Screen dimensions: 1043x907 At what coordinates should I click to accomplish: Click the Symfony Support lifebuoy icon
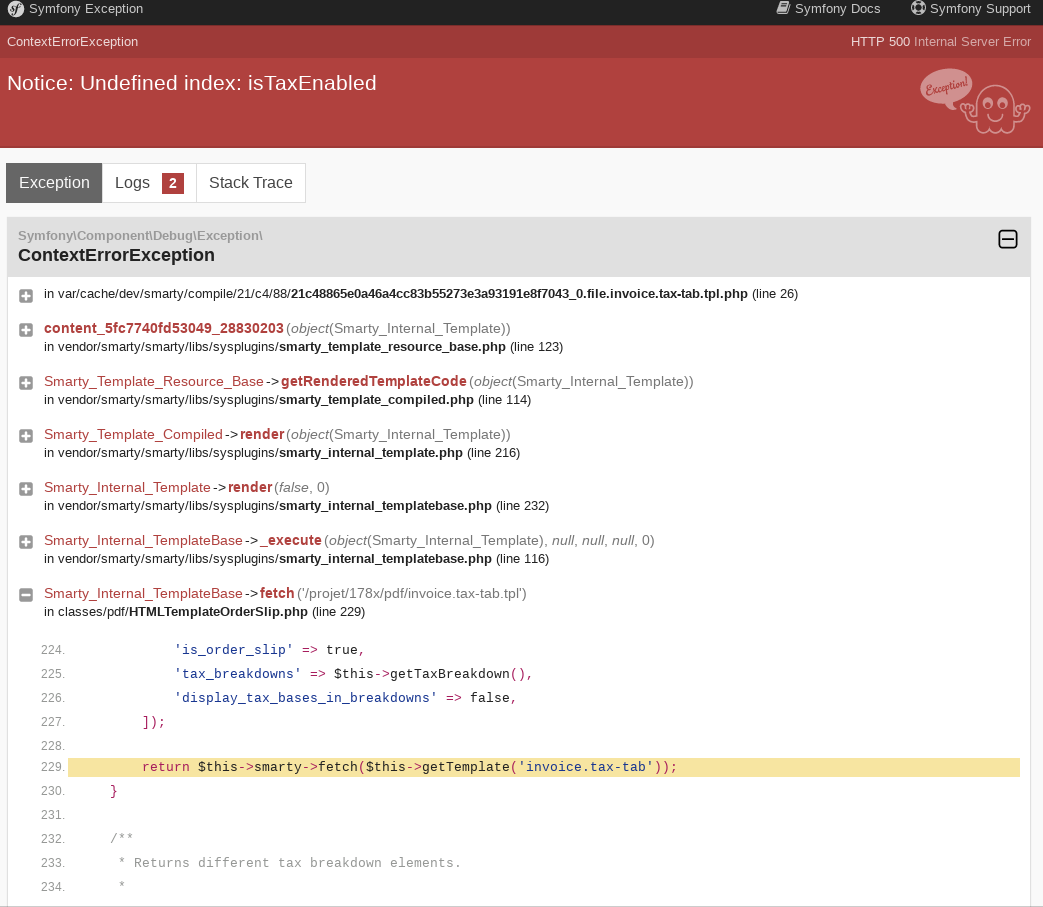(x=918, y=8)
